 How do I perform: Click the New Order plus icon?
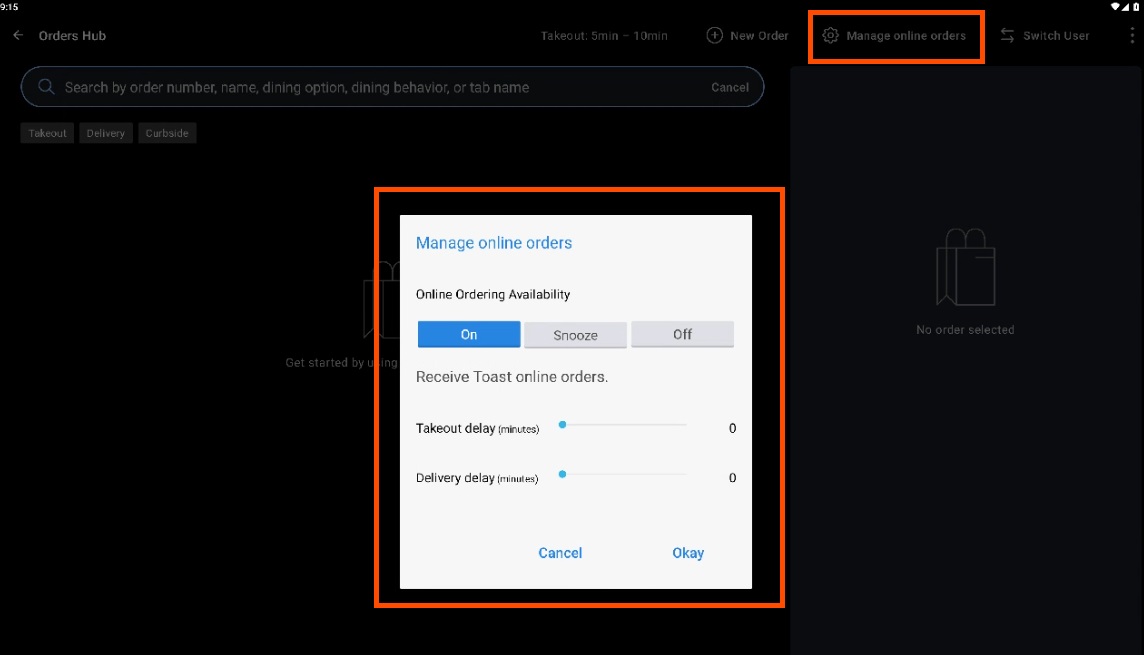(714, 36)
